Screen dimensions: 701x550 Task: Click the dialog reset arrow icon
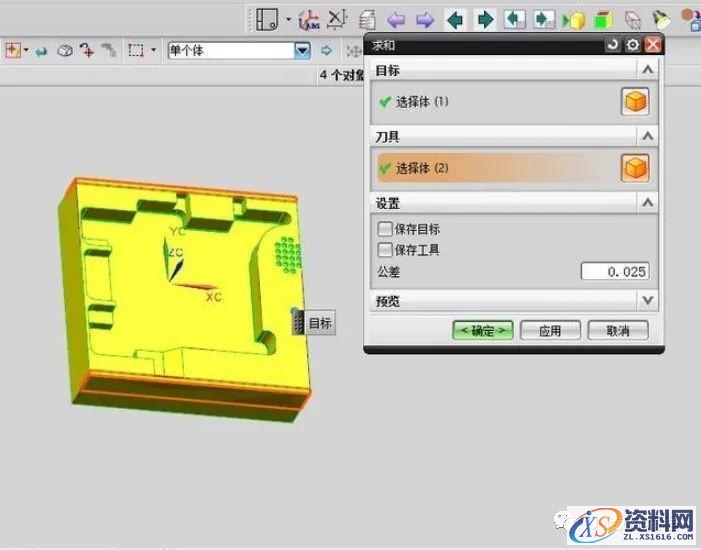tap(613, 45)
